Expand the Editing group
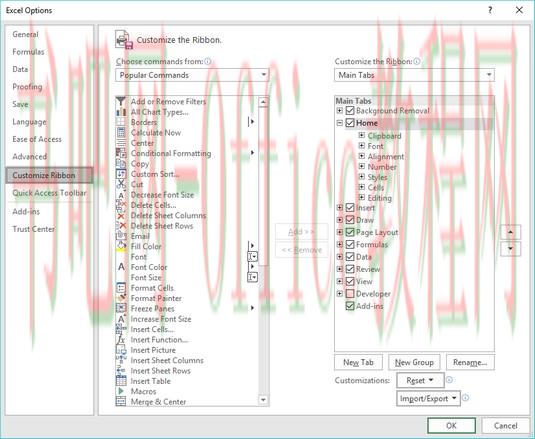This screenshot has width=535, height=439. coord(362,197)
